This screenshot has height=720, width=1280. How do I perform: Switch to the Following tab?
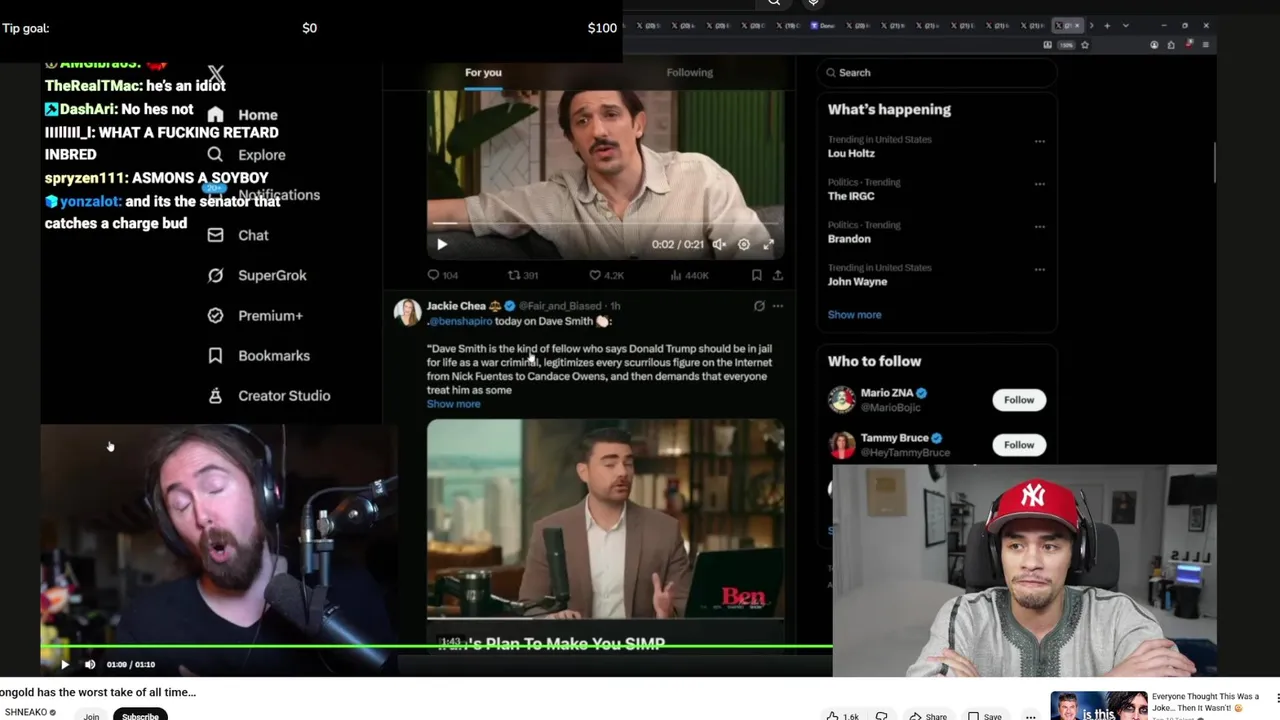[690, 72]
